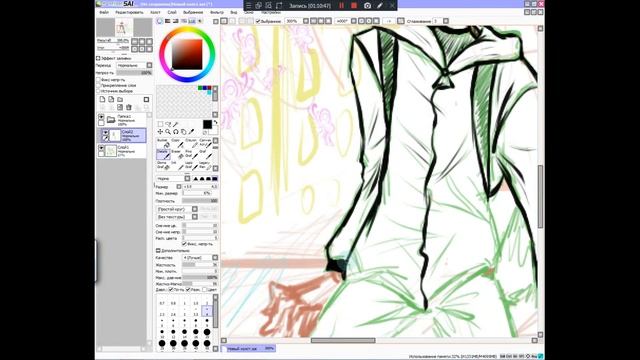
Task: Select the eyedropper color picker tool
Action: tap(191, 131)
